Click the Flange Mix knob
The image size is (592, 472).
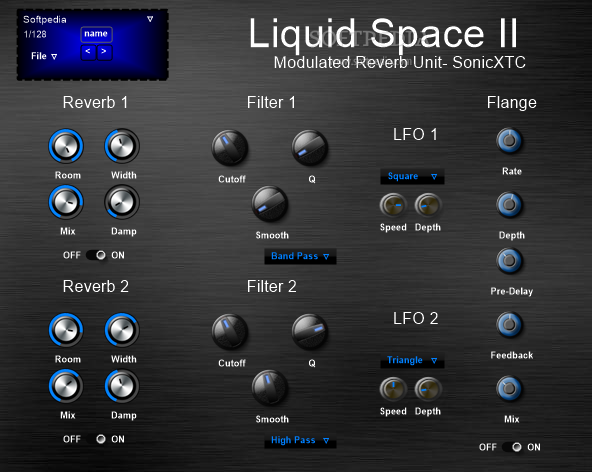pos(509,389)
